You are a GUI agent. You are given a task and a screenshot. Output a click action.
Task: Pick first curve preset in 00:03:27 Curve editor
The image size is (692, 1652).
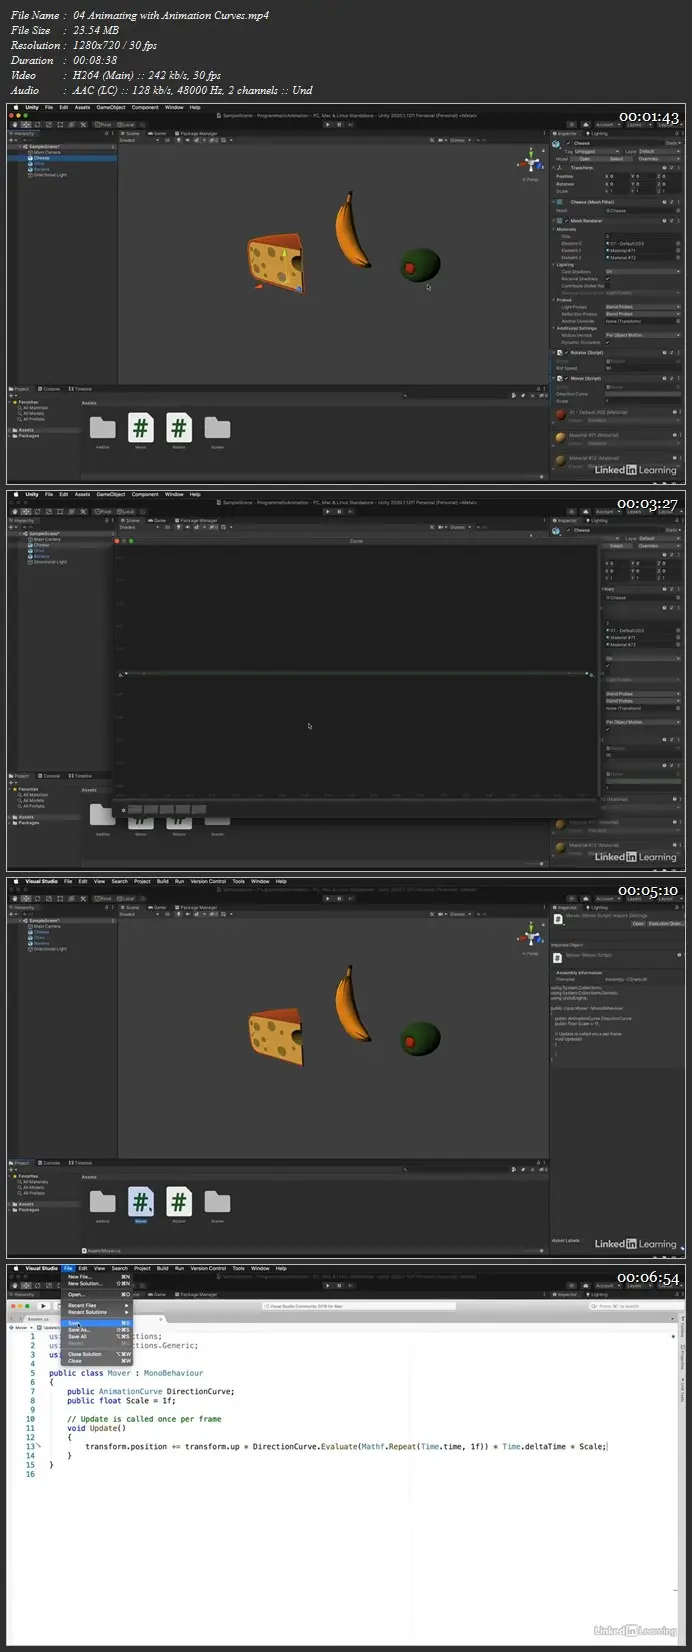coord(136,810)
